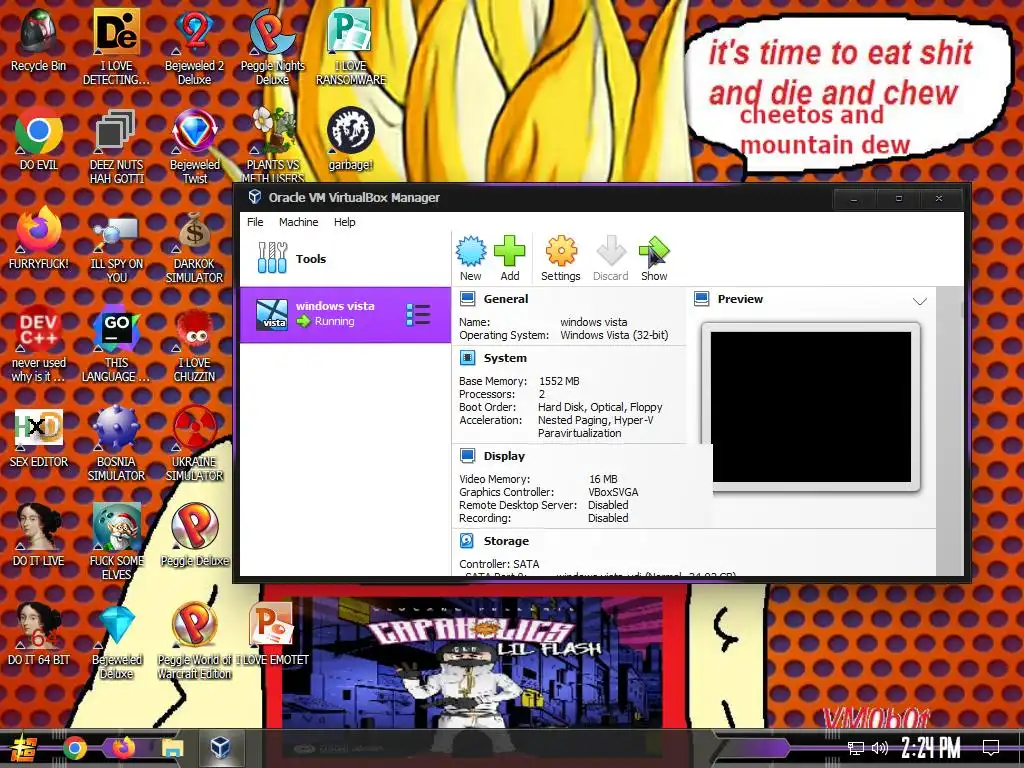Open the Settings gear in VirtualBox toolbar
The width and height of the screenshot is (1024, 768).
coord(560,251)
